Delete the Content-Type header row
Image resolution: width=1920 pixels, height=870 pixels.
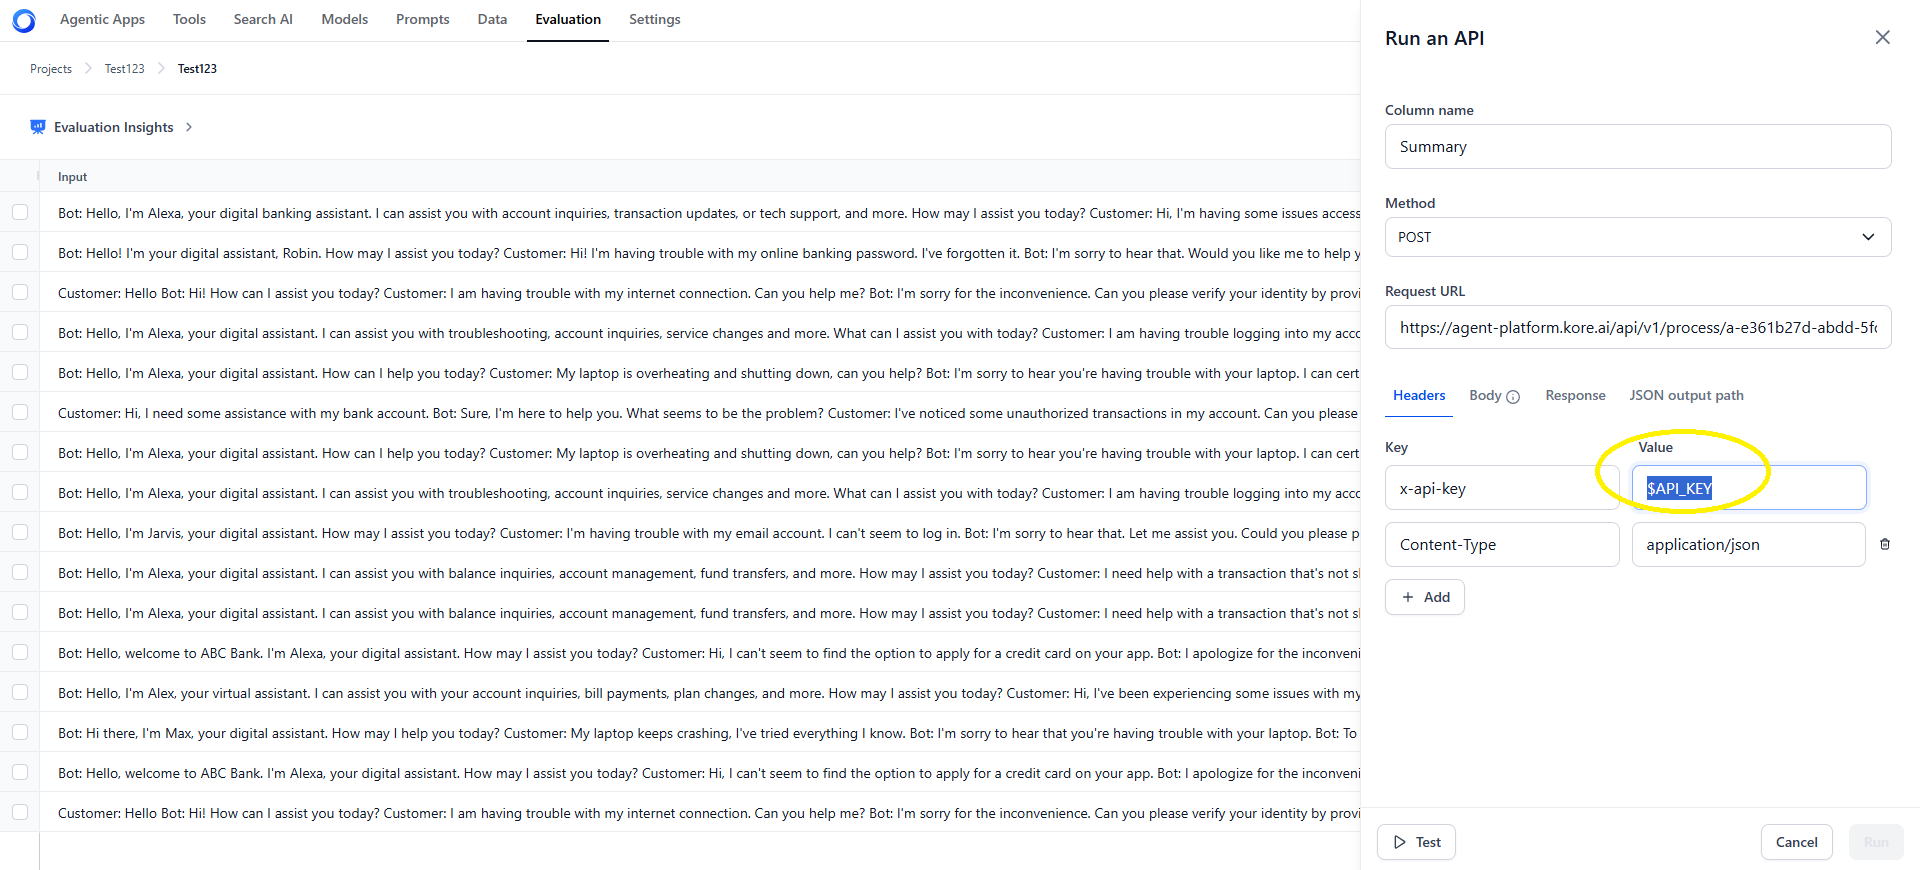pyautogui.click(x=1885, y=544)
